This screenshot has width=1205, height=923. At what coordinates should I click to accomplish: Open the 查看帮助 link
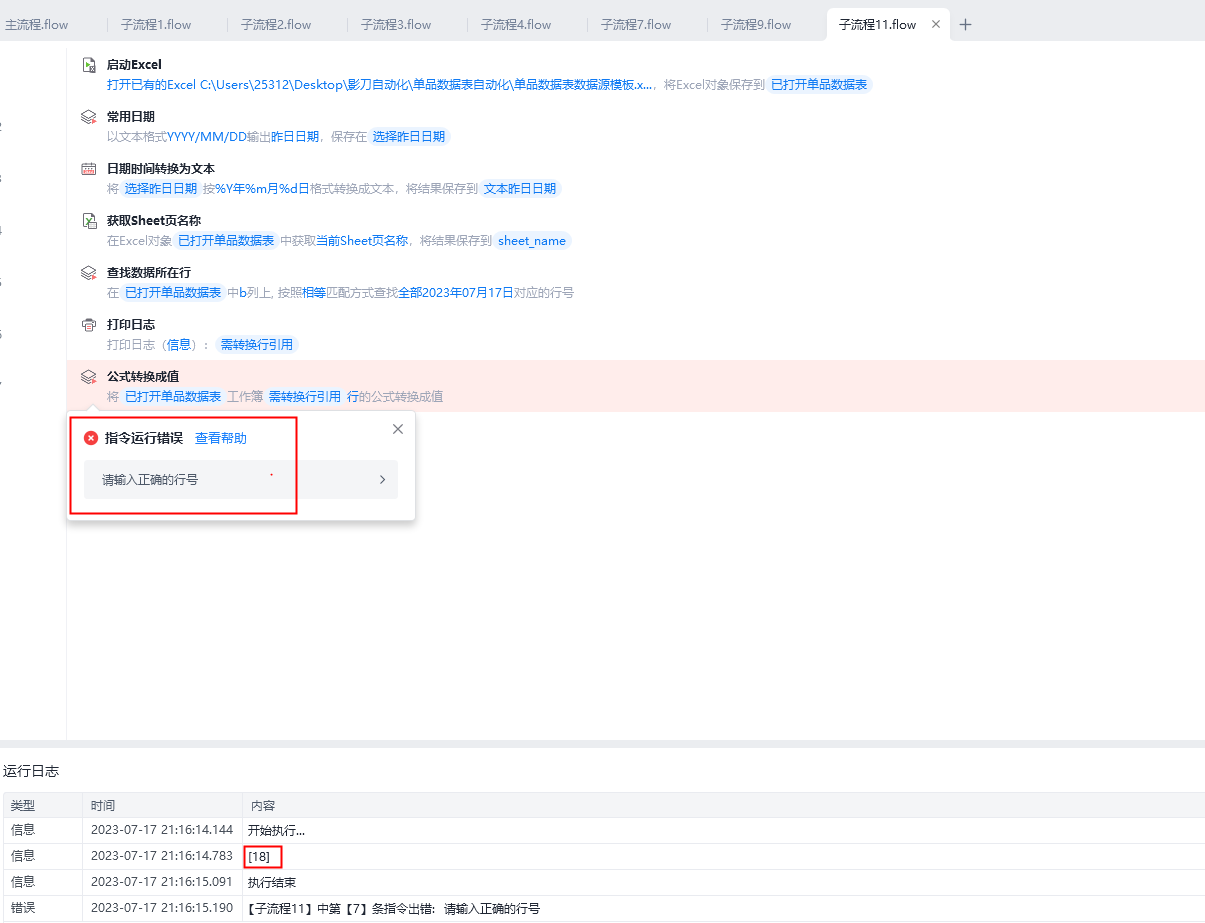tap(221, 439)
